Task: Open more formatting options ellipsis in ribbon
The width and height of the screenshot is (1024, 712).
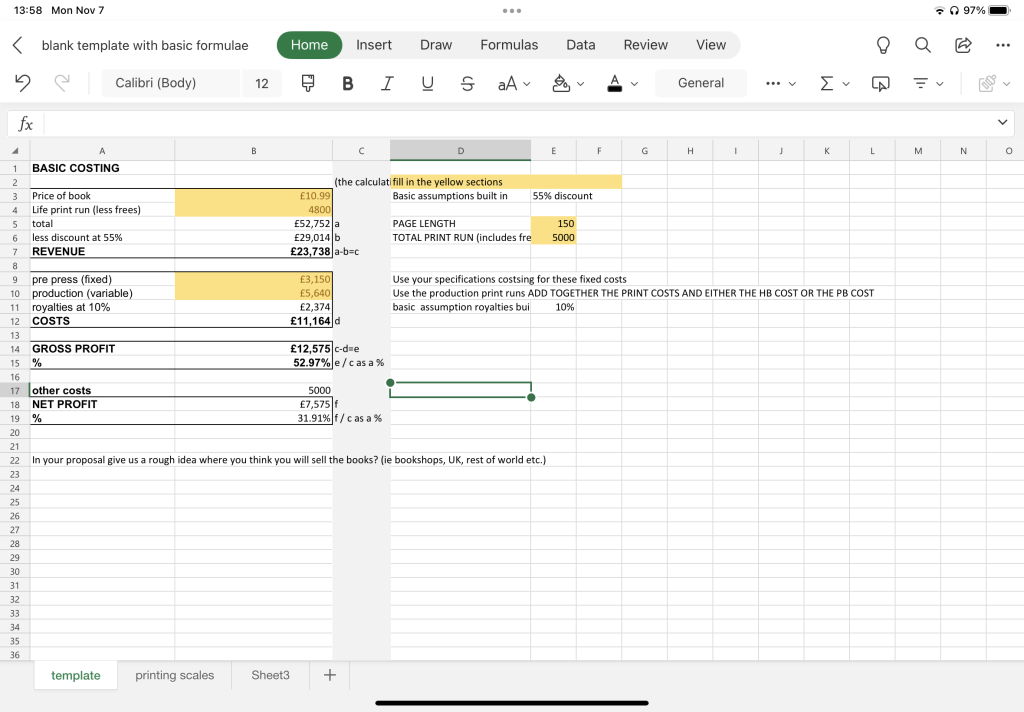Action: (773, 84)
